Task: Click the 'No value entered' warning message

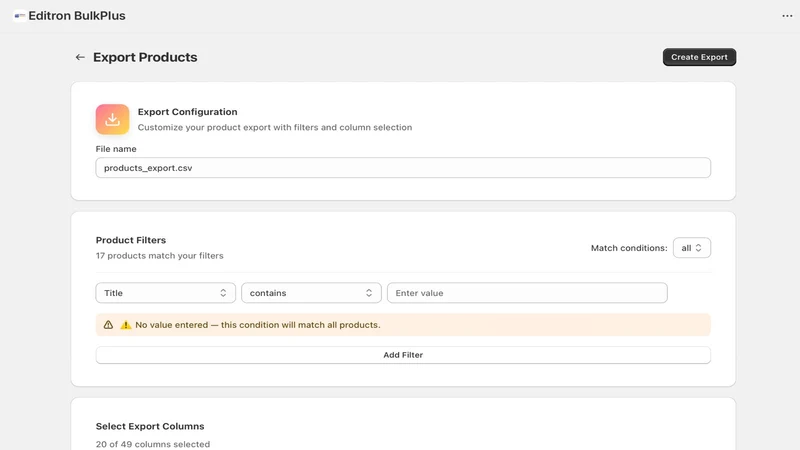Action: pyautogui.click(x=258, y=325)
